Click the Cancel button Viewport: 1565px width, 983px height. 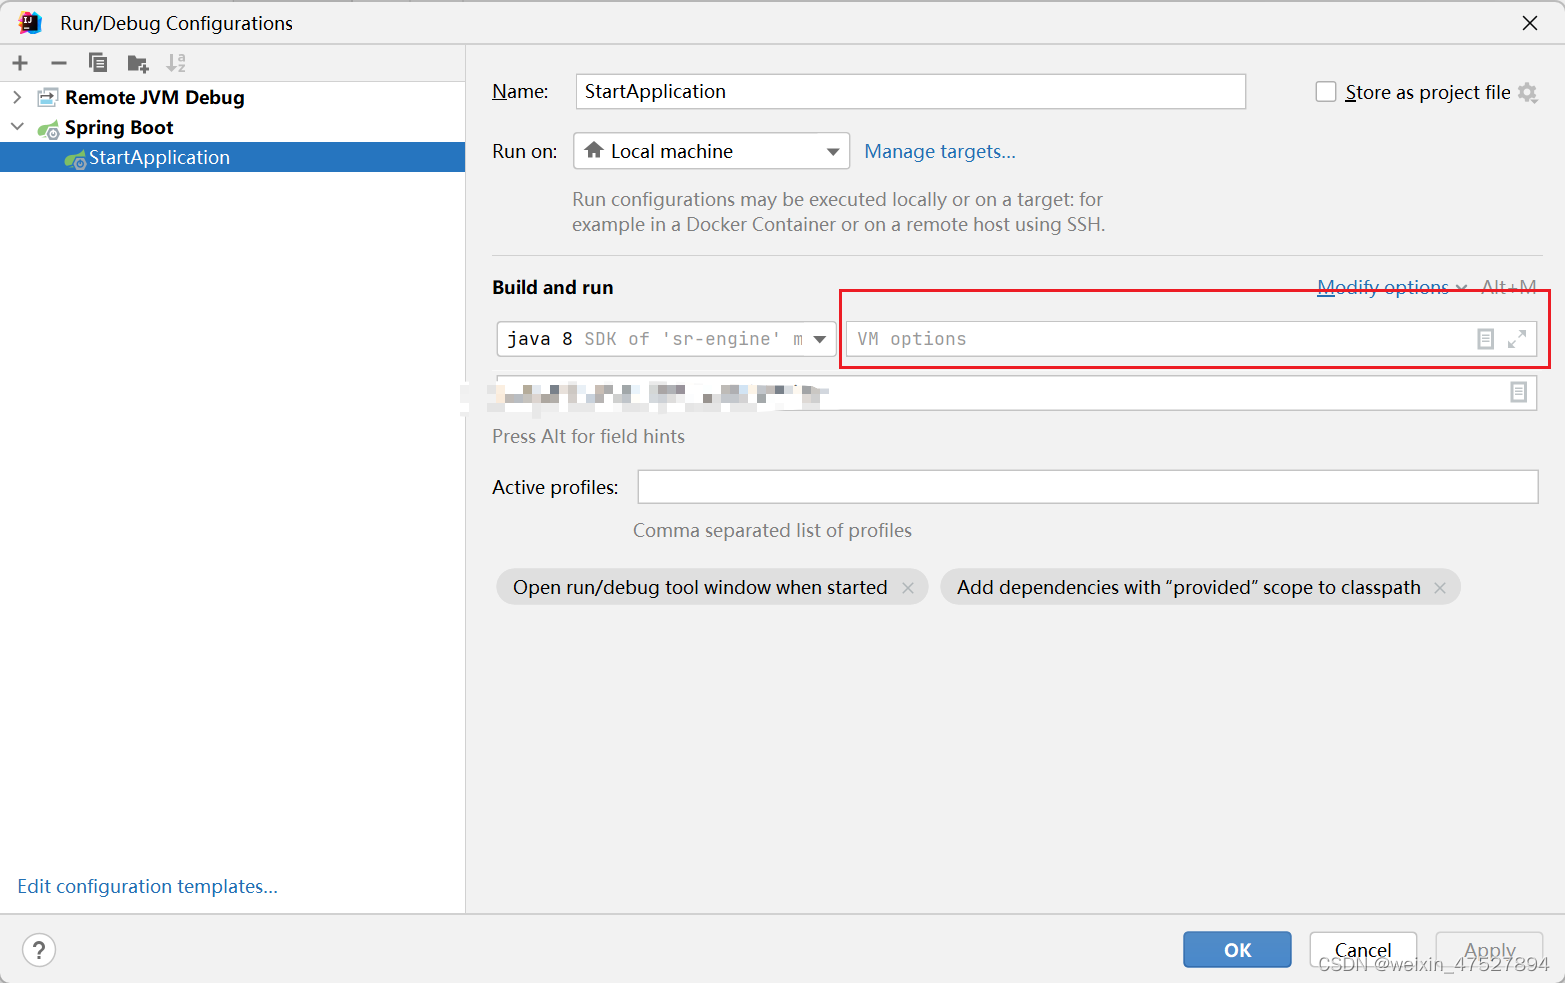pyautogui.click(x=1363, y=950)
